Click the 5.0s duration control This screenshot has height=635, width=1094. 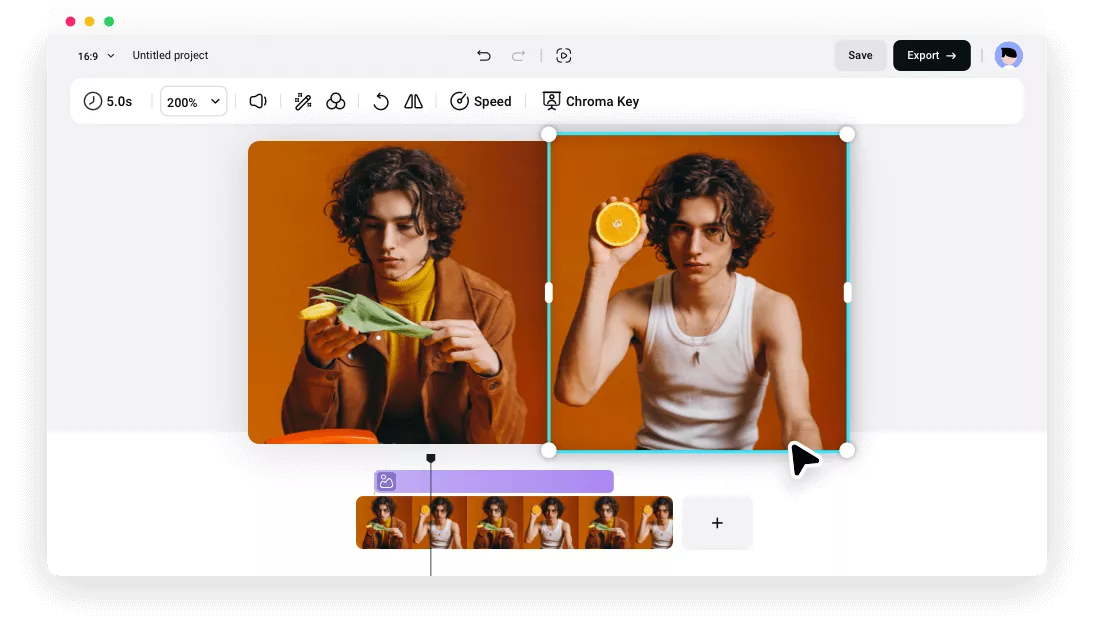point(108,101)
